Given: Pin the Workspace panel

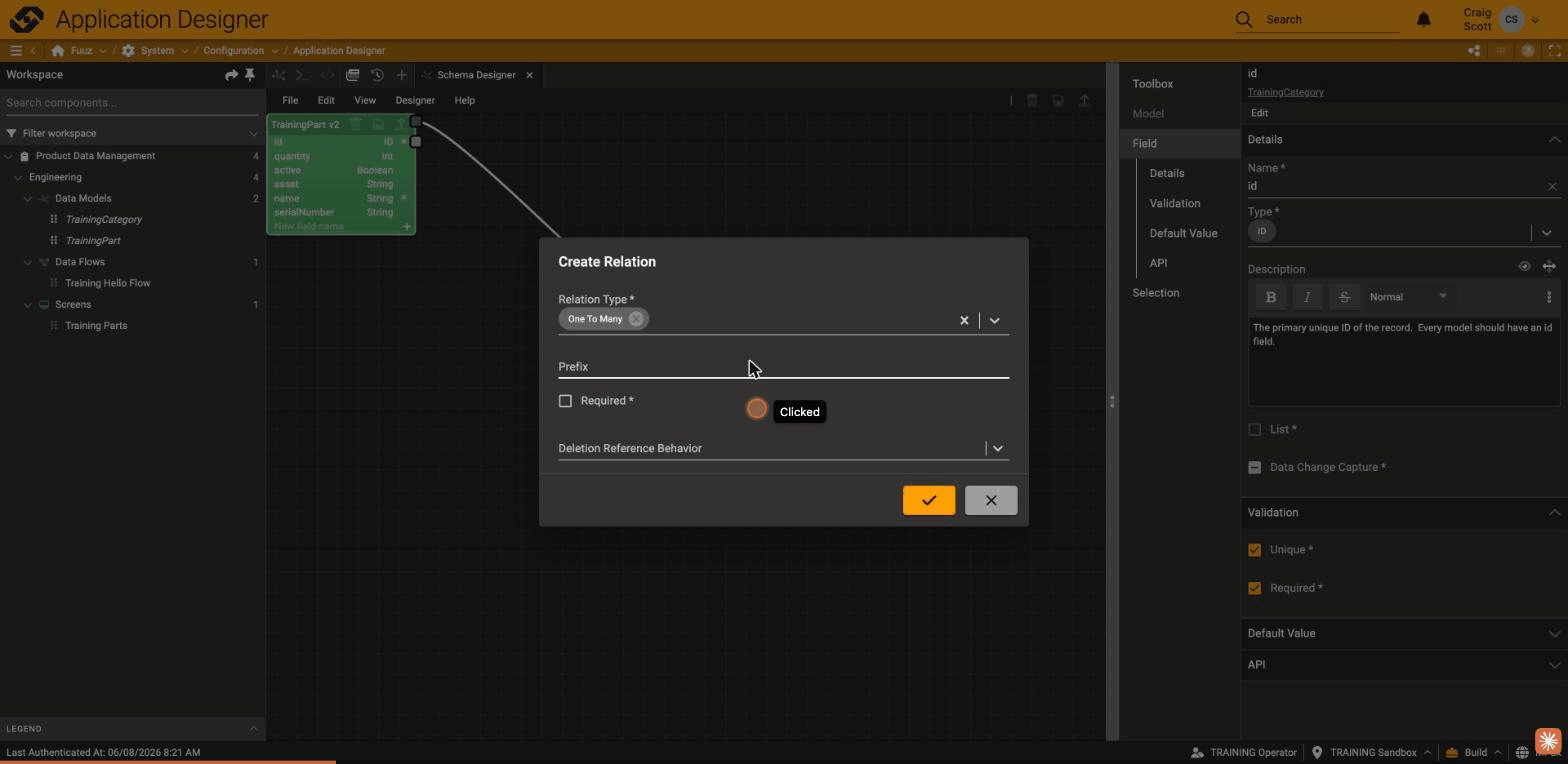Looking at the screenshot, I should click(250, 74).
